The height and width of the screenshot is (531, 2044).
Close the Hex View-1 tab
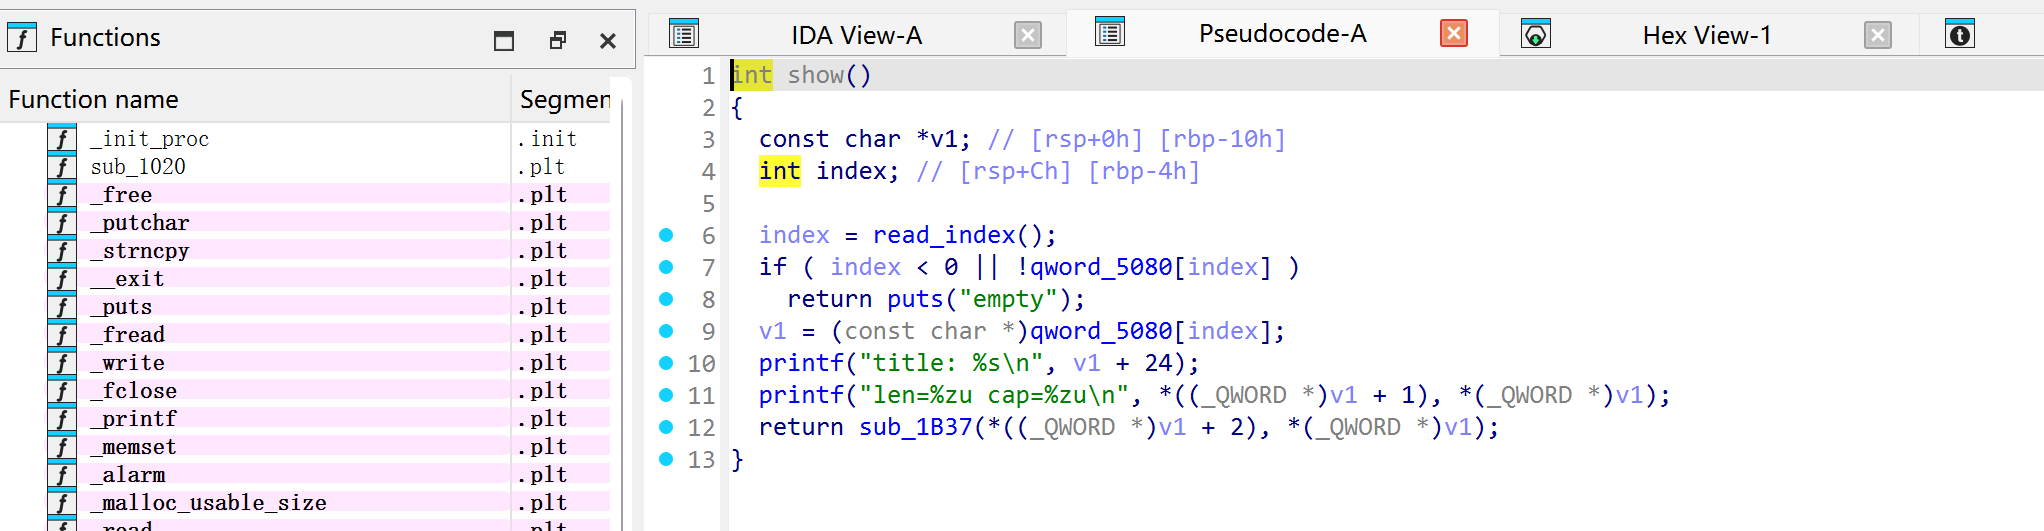pyautogui.click(x=1878, y=36)
